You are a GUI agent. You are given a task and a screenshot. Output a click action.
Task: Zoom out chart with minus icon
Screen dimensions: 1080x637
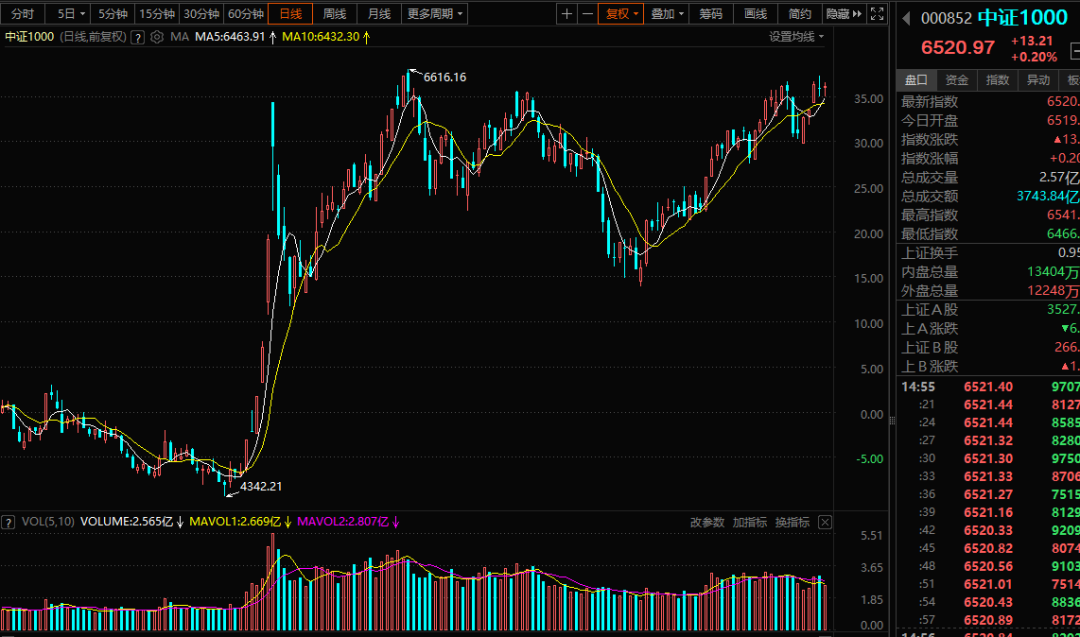tap(588, 14)
